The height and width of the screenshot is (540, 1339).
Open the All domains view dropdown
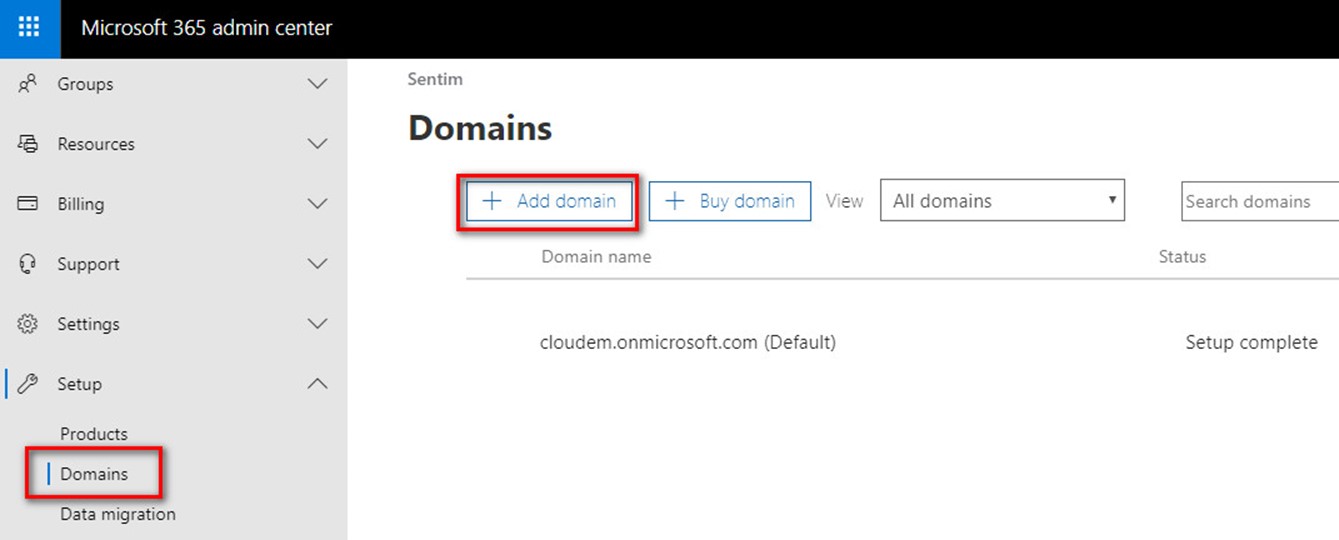[x=1002, y=201]
